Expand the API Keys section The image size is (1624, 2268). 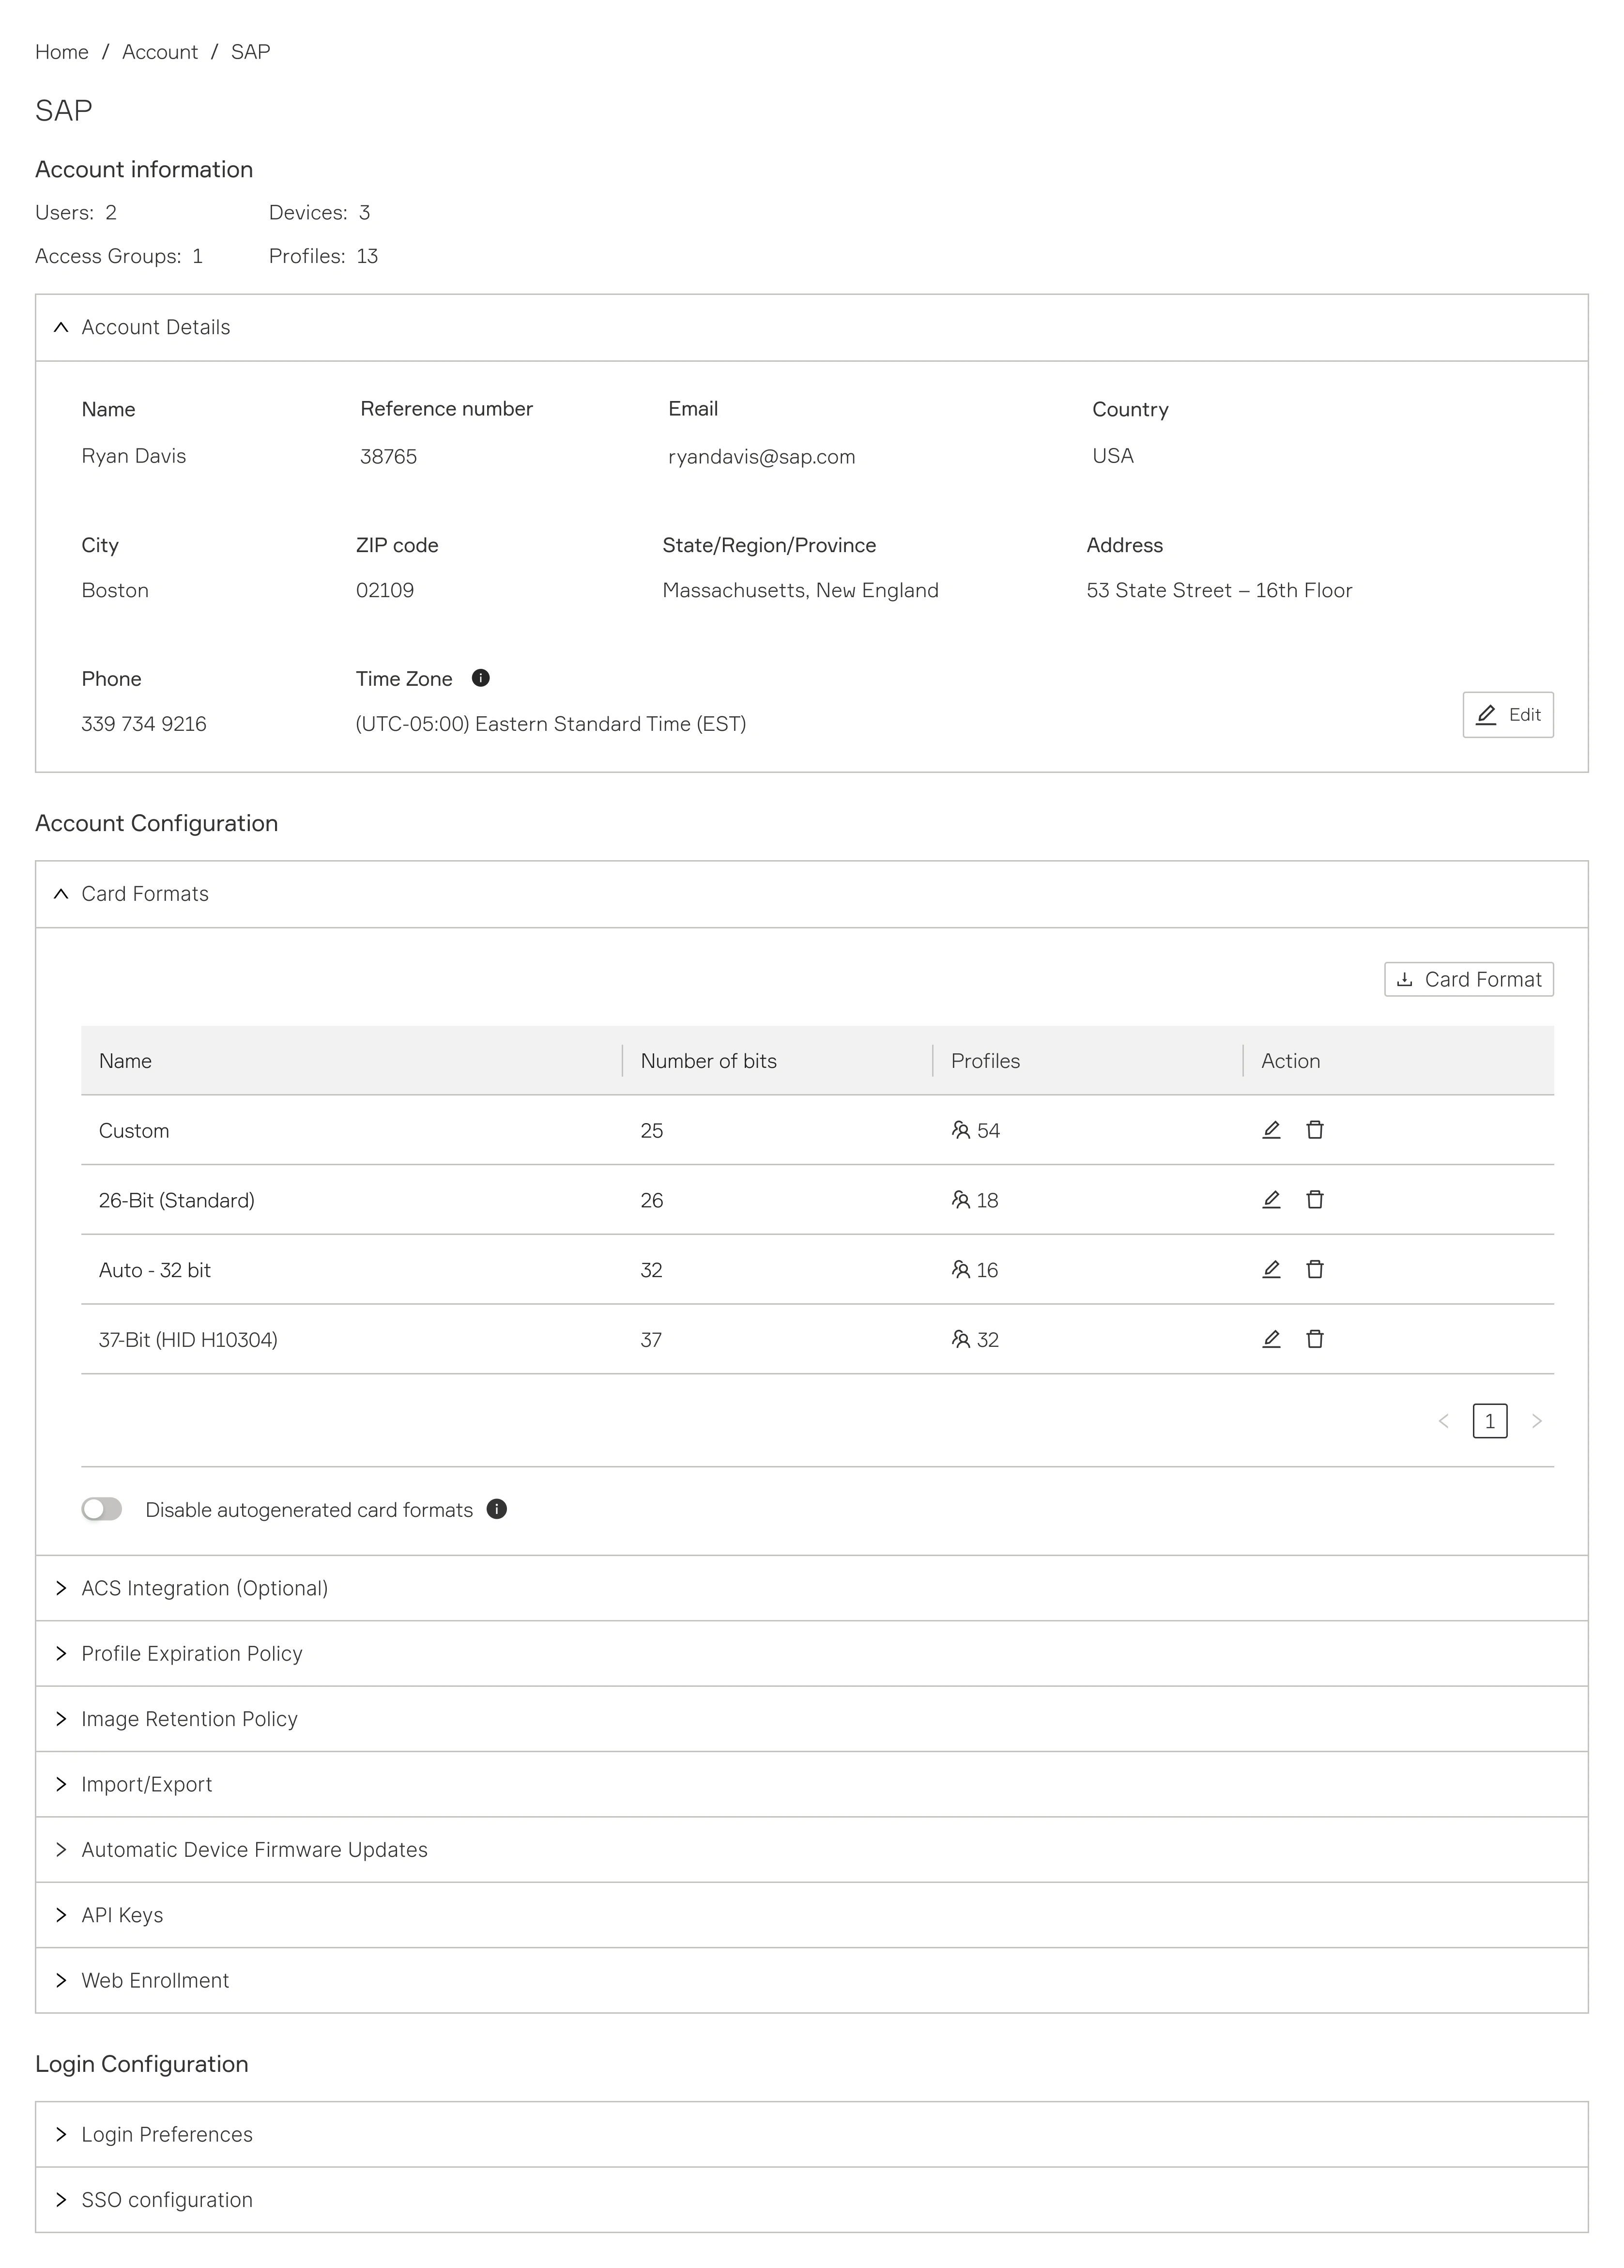pos(812,1915)
